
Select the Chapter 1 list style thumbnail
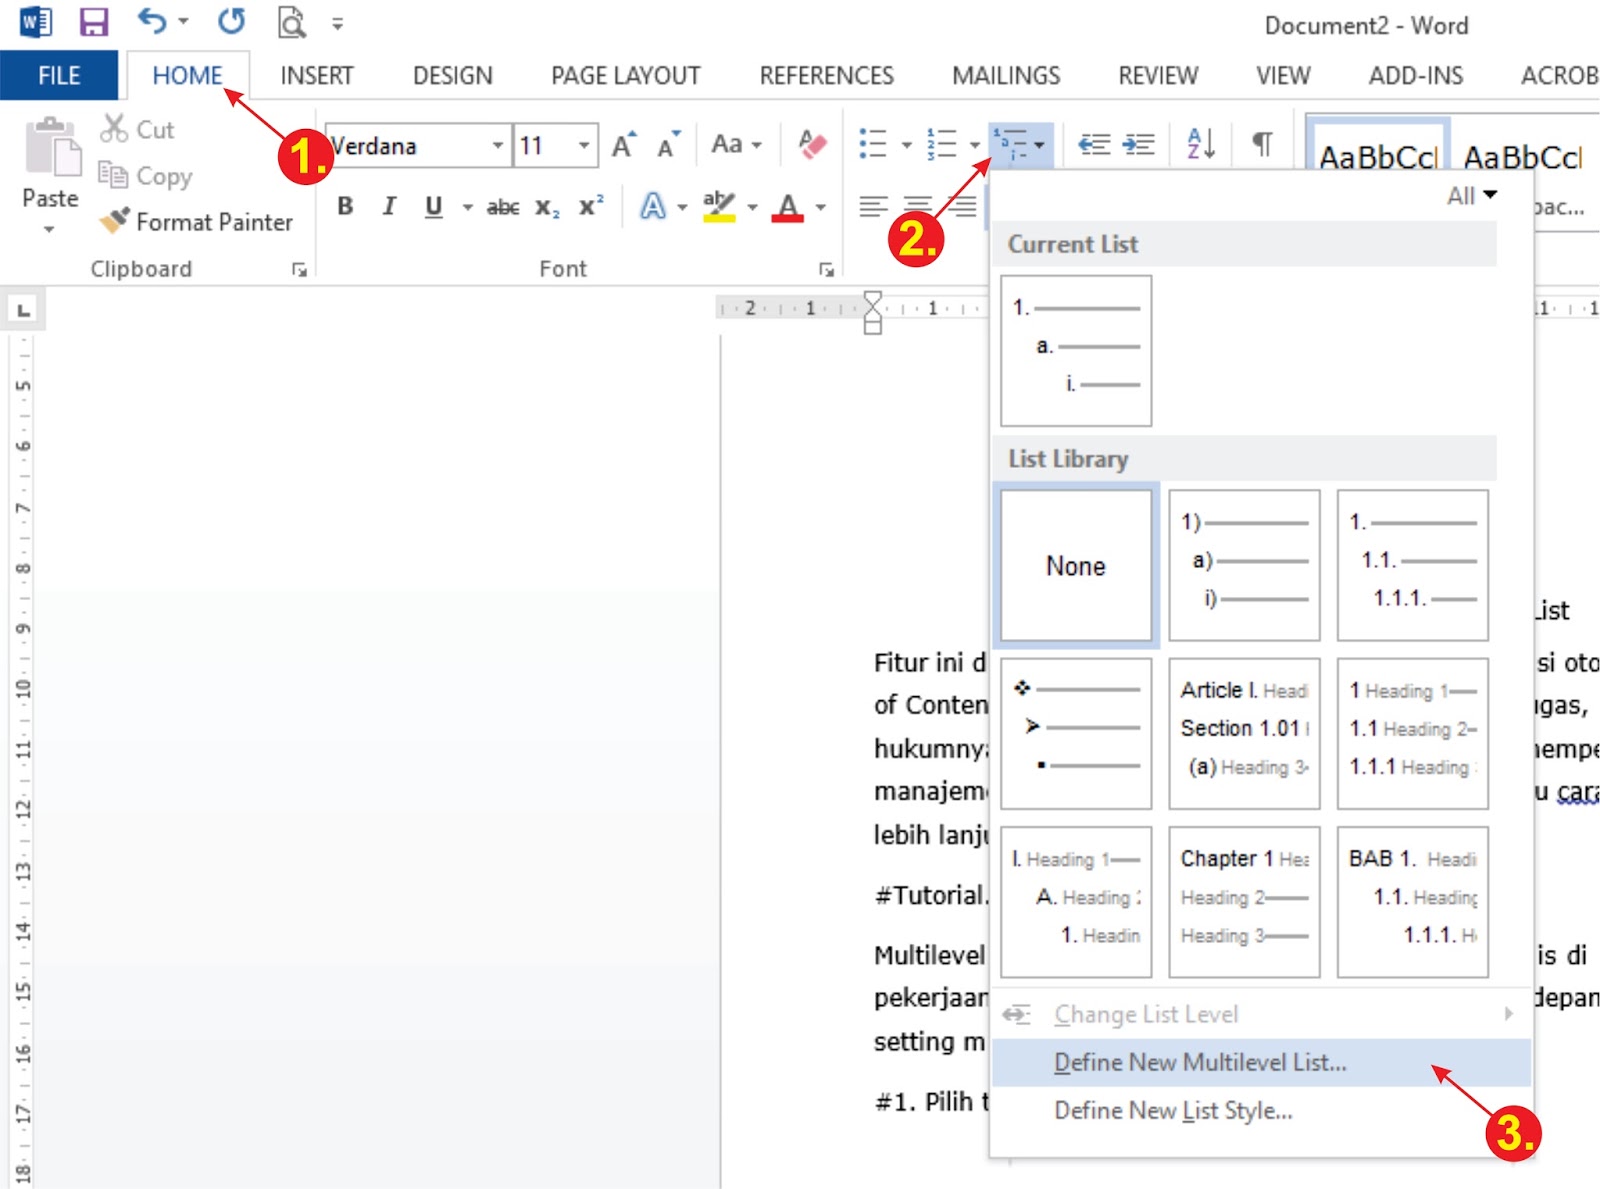pos(1243,897)
